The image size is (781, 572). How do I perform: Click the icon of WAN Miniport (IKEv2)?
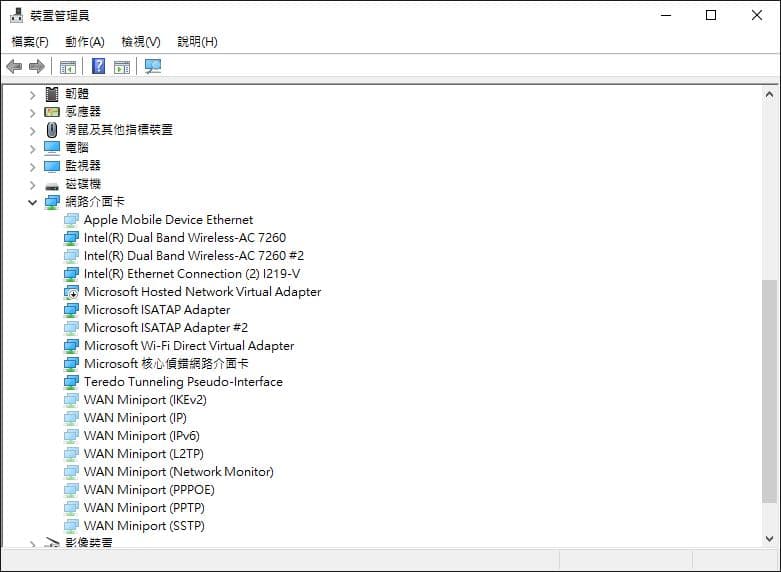[71, 400]
